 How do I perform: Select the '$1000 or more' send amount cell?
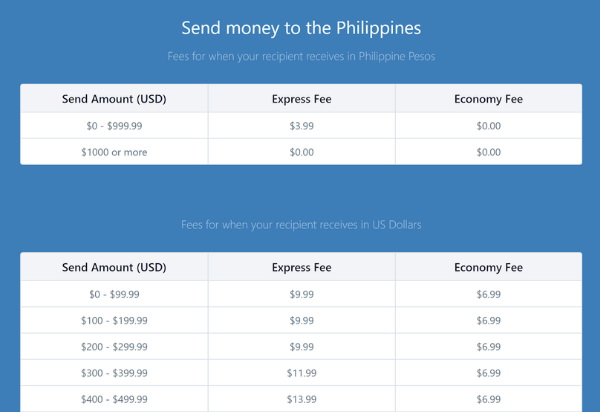[x=114, y=152]
